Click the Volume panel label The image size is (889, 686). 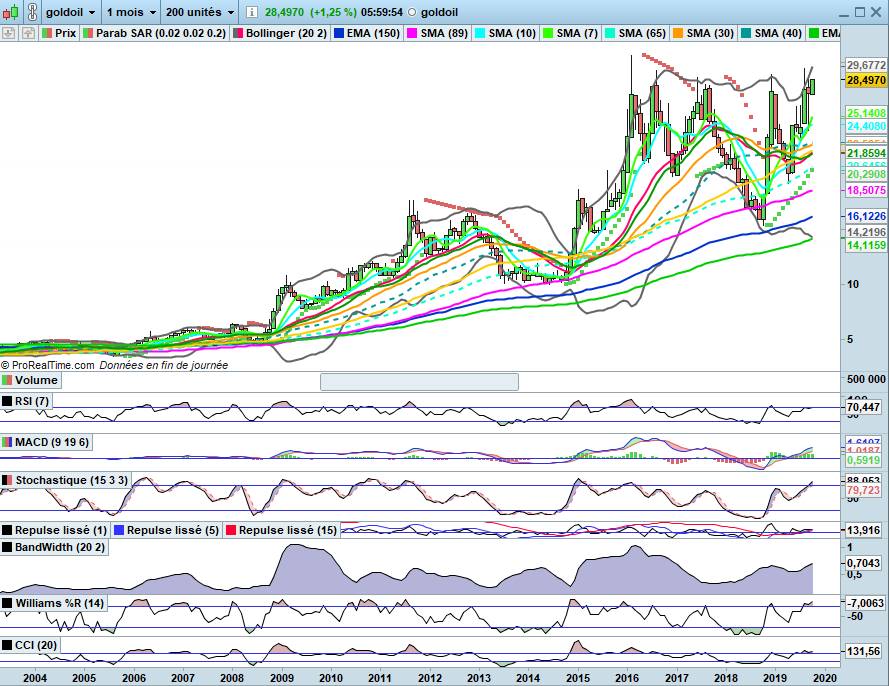(30, 380)
